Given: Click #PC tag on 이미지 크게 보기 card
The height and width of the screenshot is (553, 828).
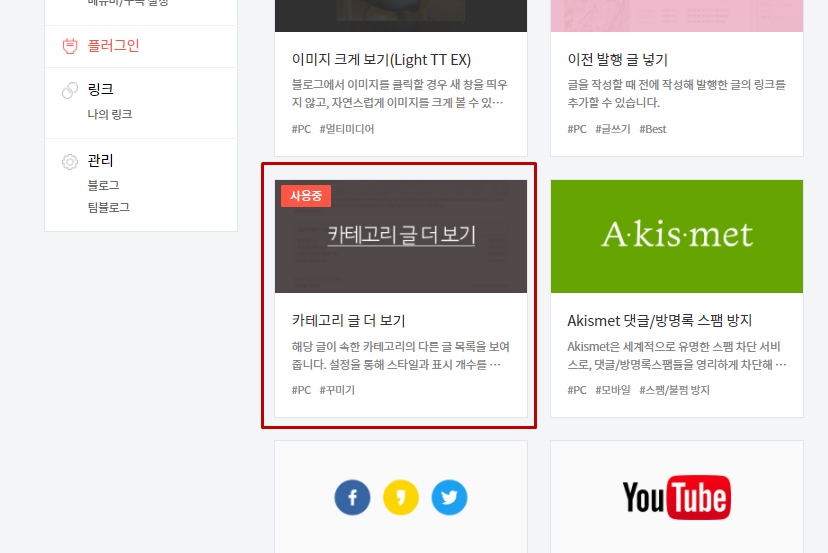Looking at the screenshot, I should click(301, 129).
